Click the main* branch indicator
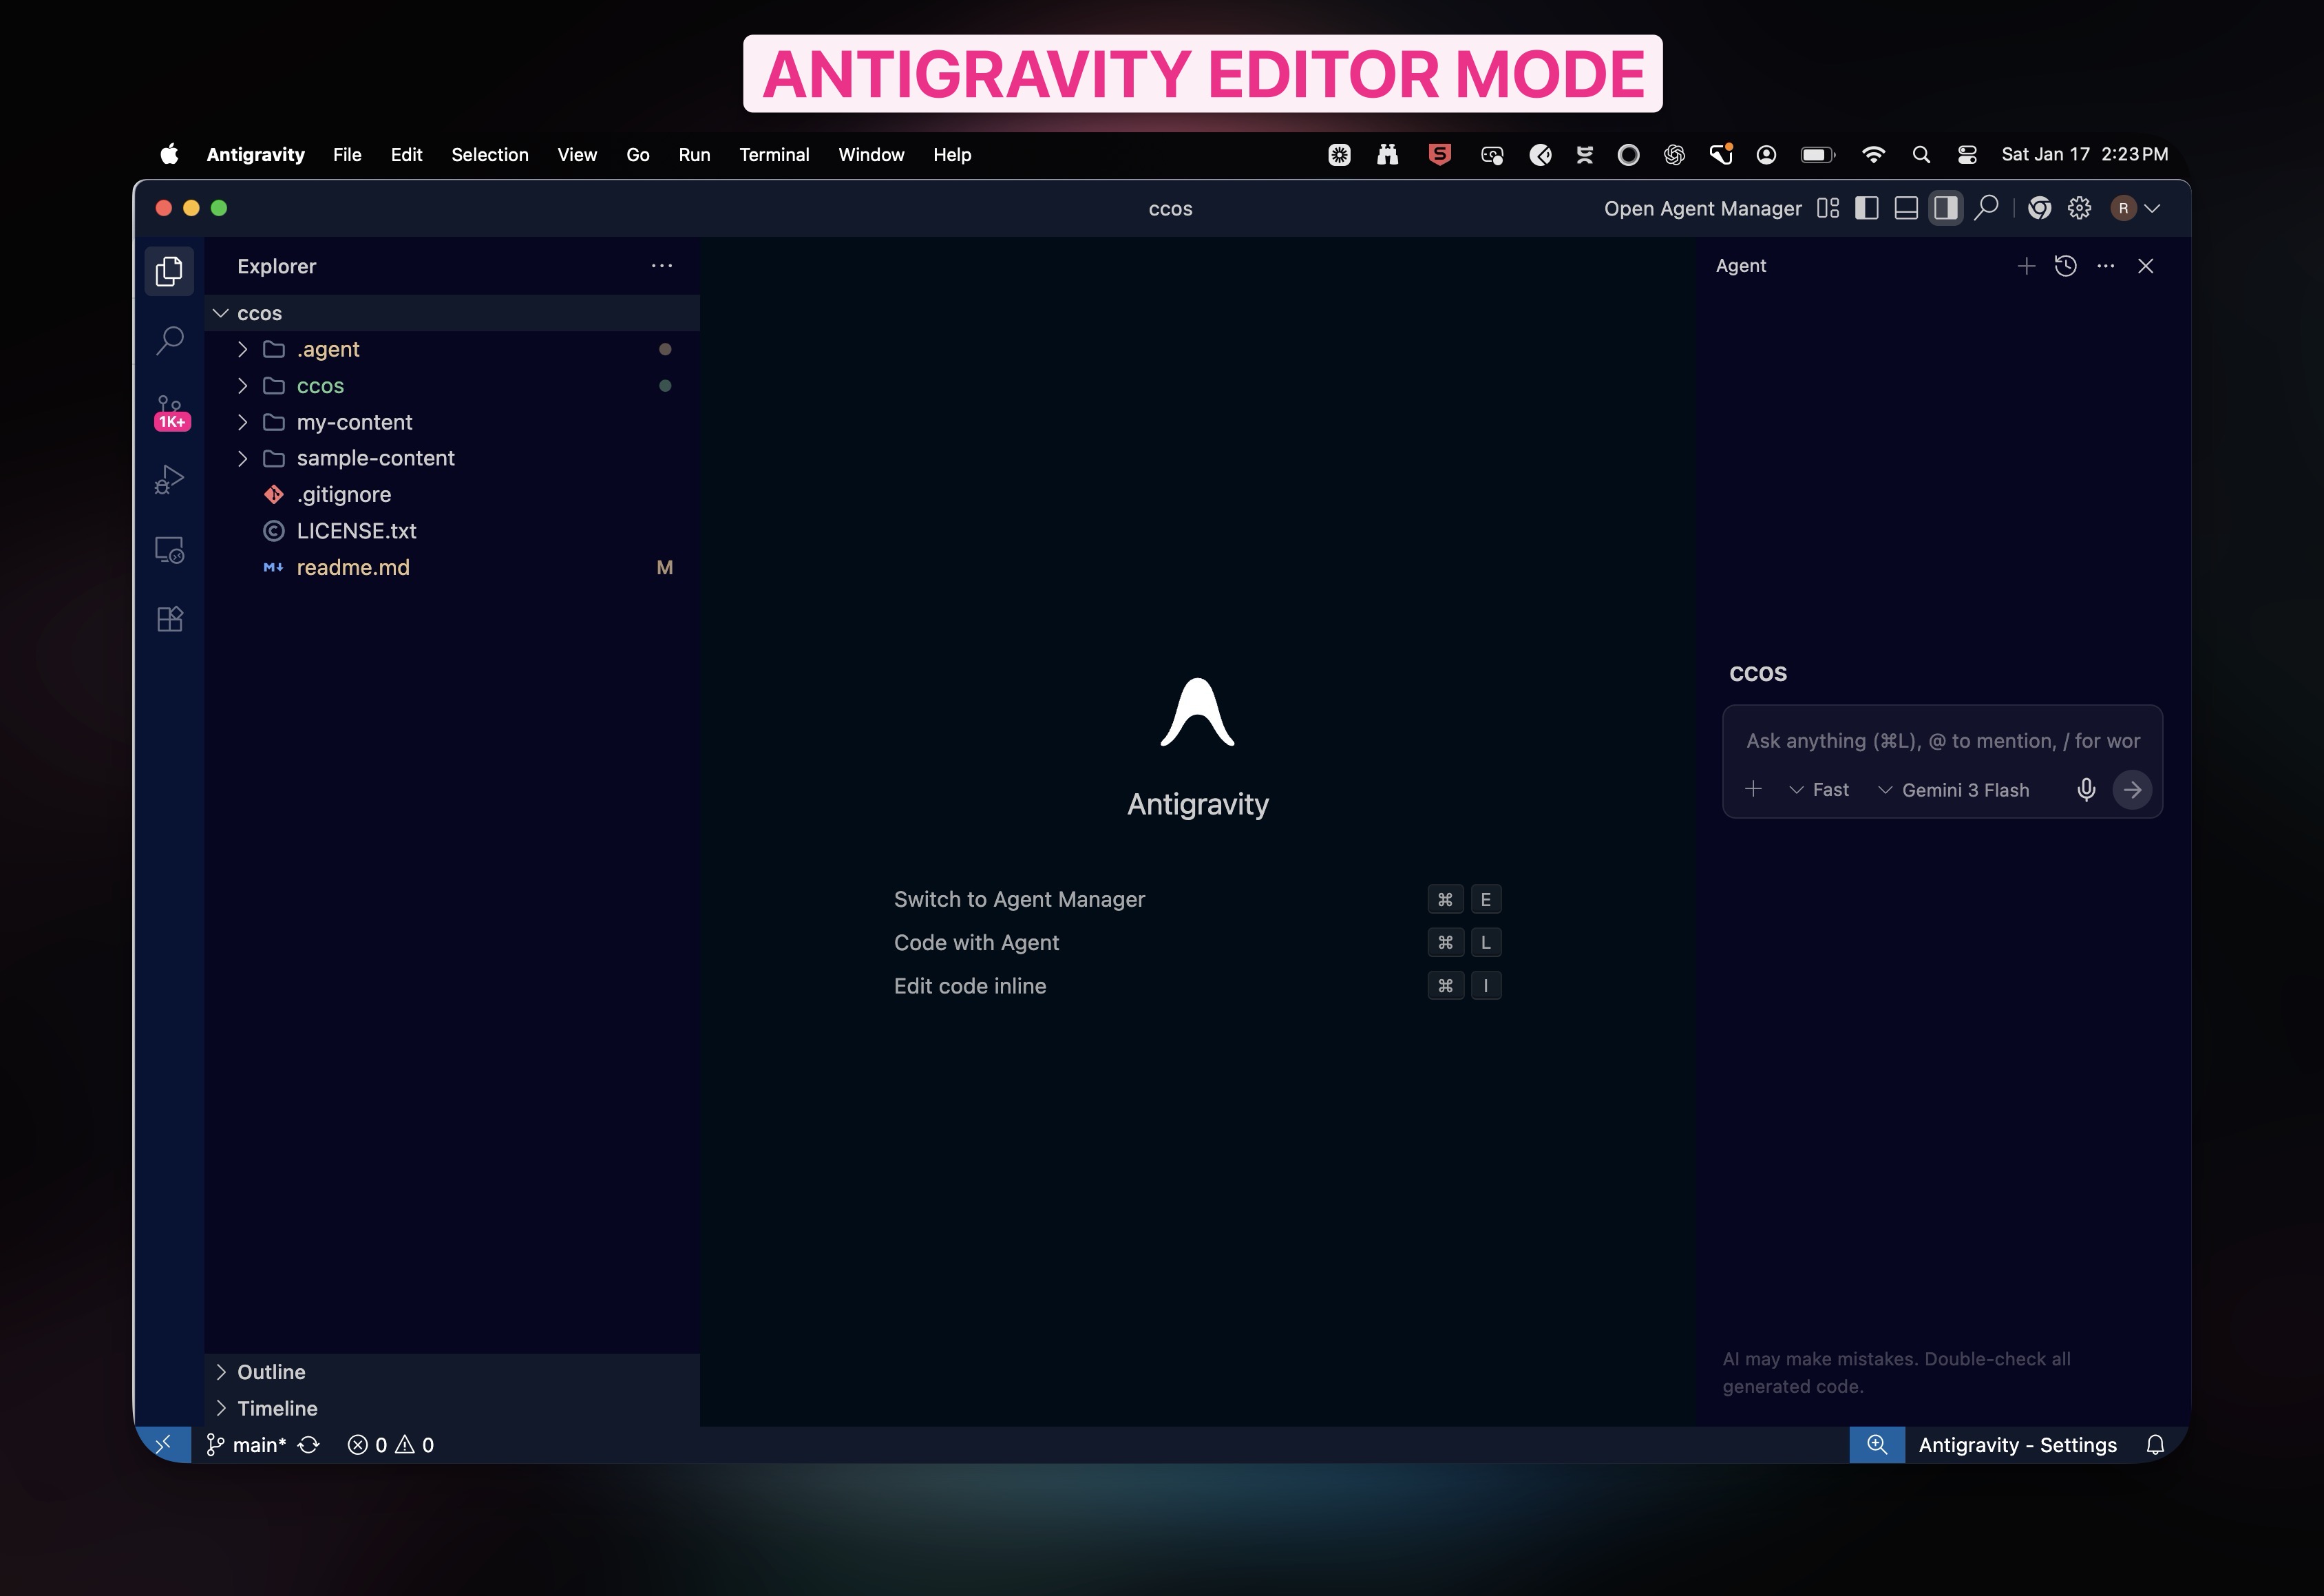Screen dimensions: 2324x1596 click(247, 1444)
